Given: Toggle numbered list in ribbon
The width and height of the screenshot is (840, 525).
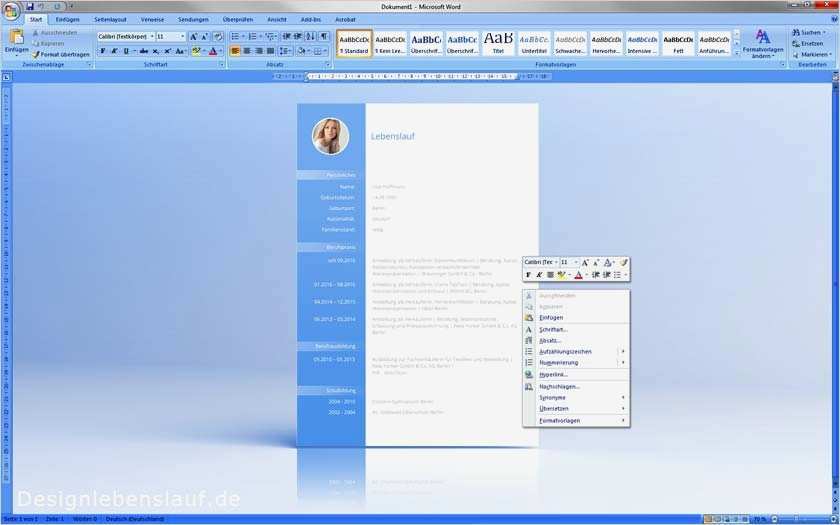Looking at the screenshot, I should [x=252, y=36].
